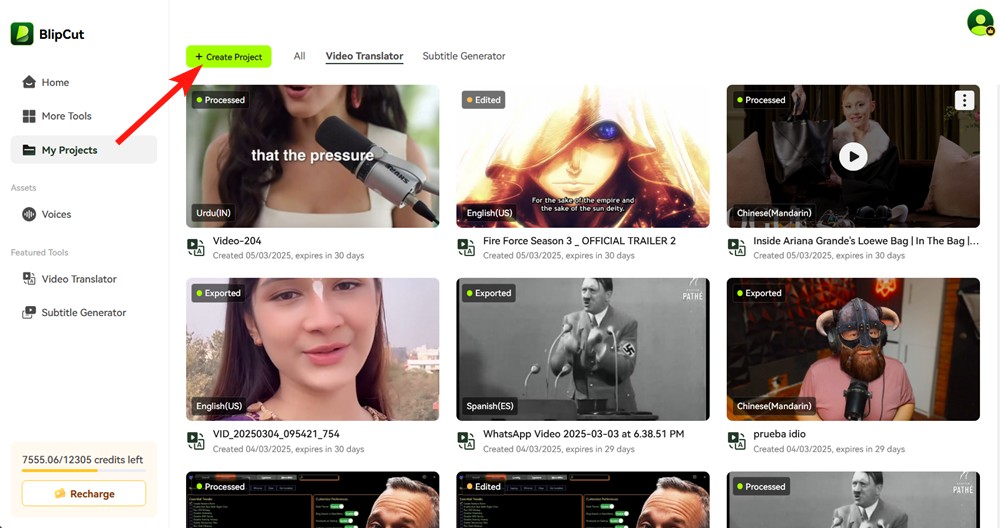Click the Exported badge on WhatsApp Video
The image size is (1000, 528).
pos(489,293)
